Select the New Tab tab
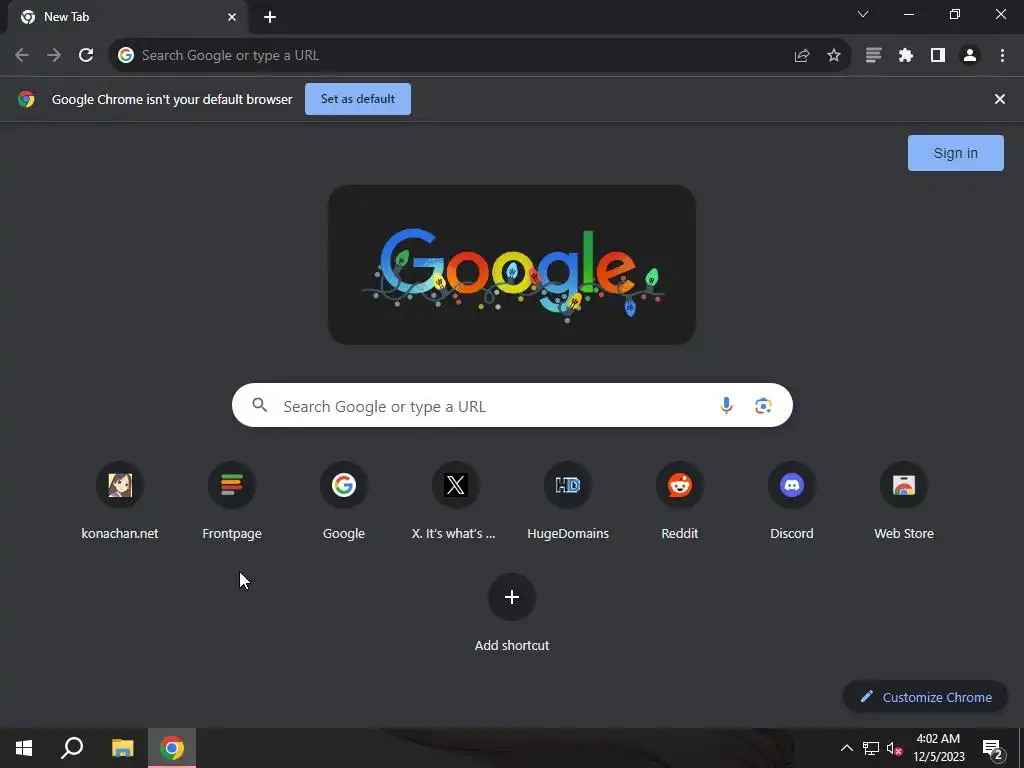The width and height of the screenshot is (1024, 768). [127, 17]
